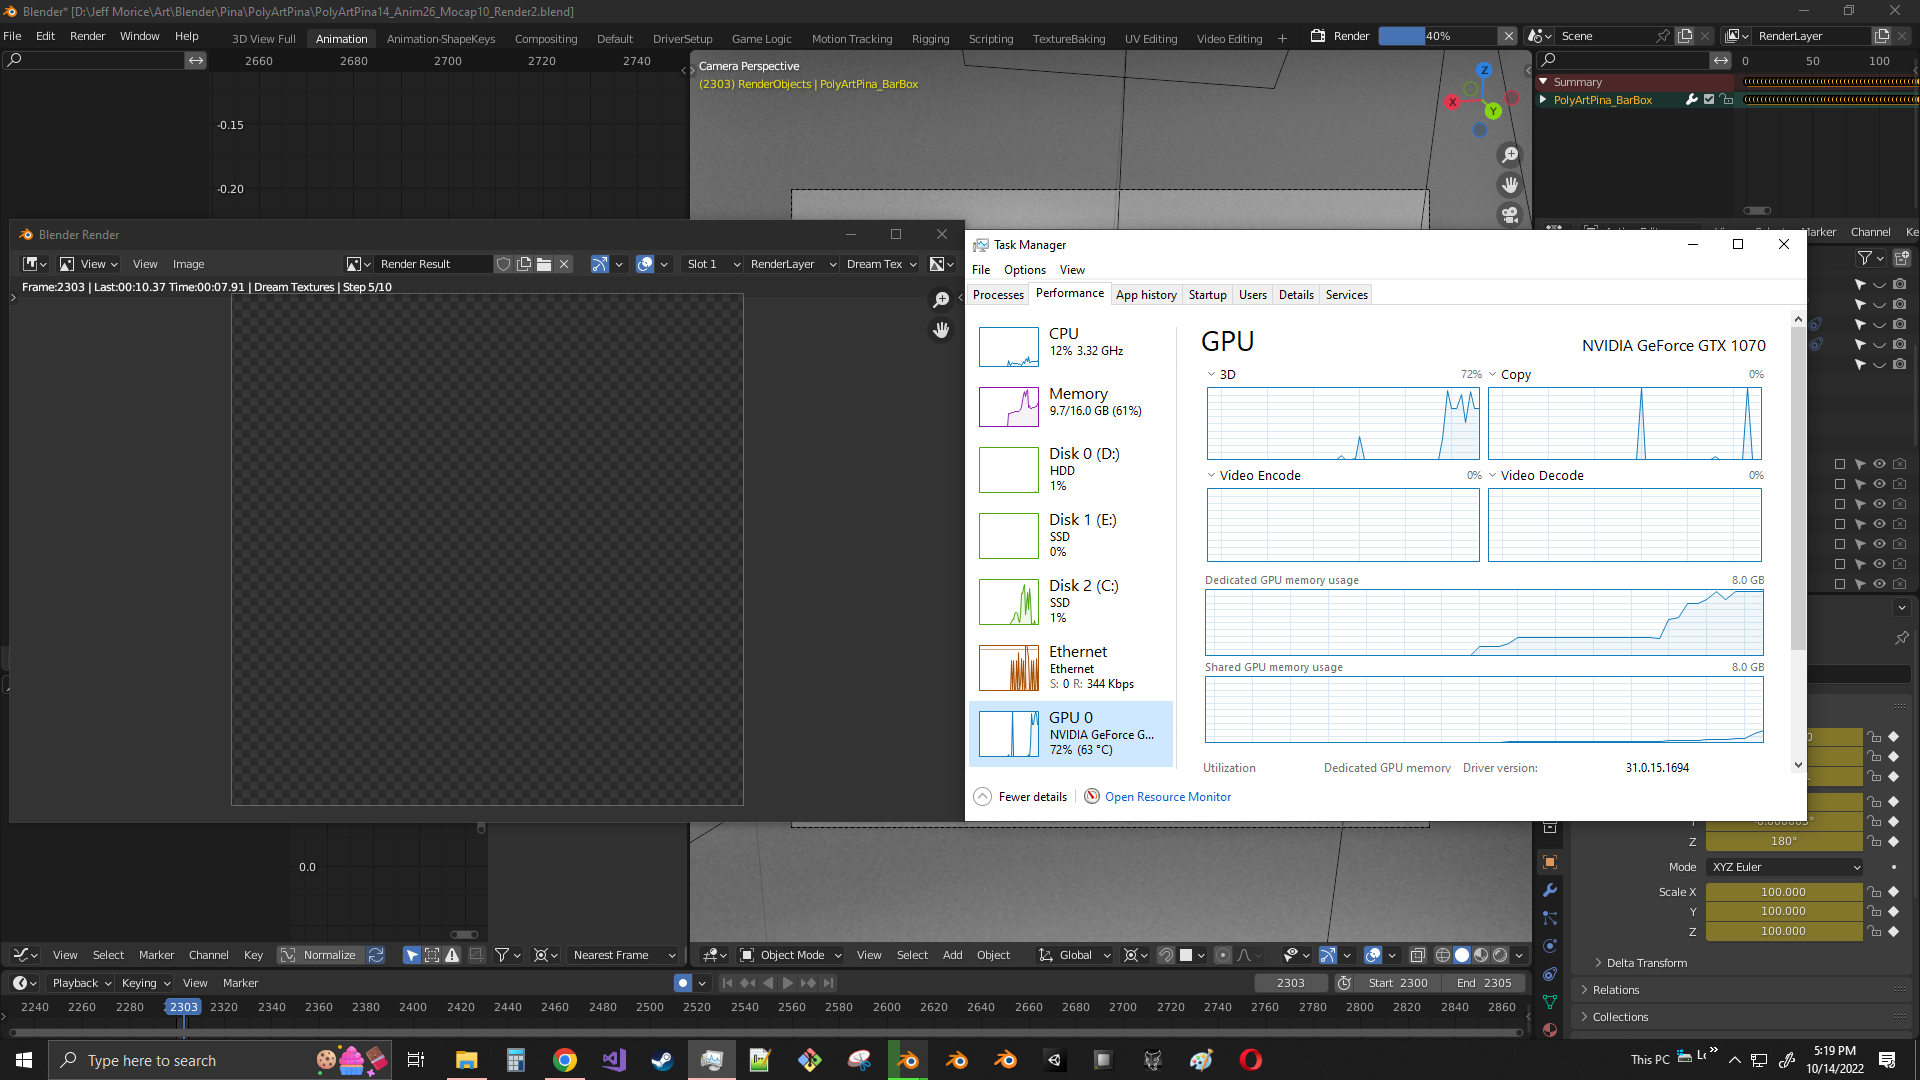Click the Blender icon on the Windows taskbar
The width and height of the screenshot is (1920, 1080).
pos(907,1059)
